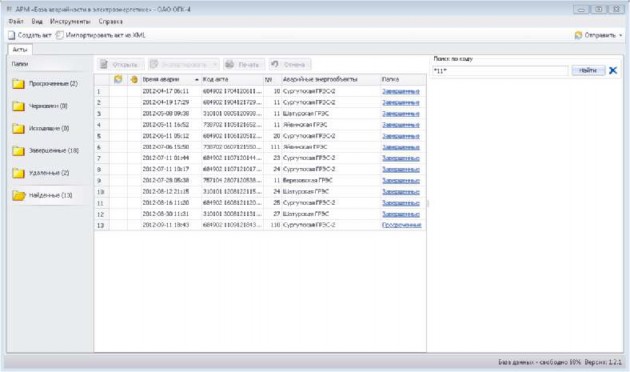Select the Завершенные (18) folder icon
Screen dimensions: 630x372
tap(18, 151)
